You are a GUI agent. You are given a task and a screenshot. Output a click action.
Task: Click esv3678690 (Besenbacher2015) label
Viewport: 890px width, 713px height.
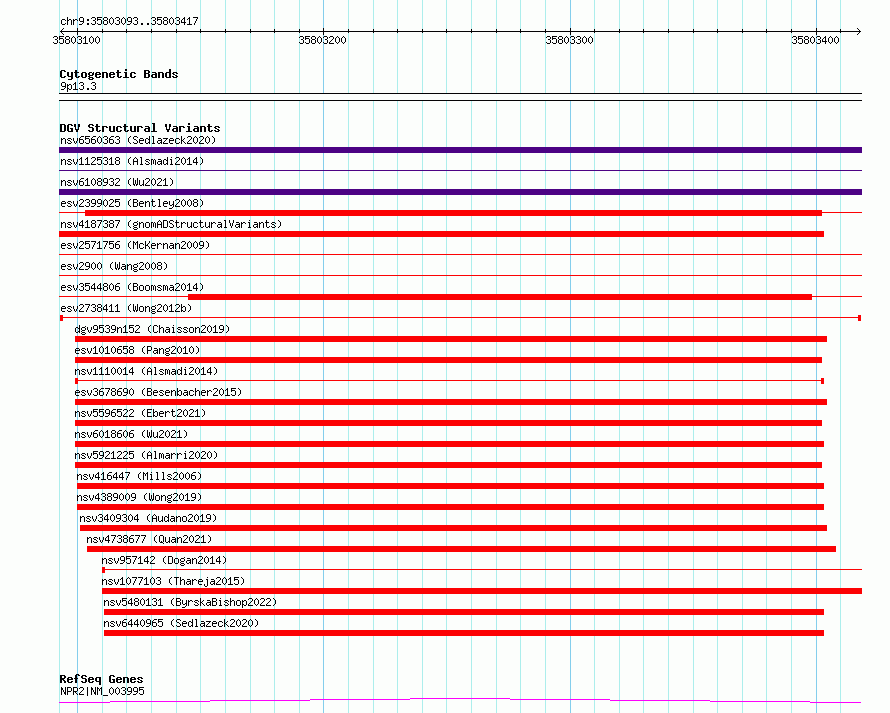(x=158, y=392)
